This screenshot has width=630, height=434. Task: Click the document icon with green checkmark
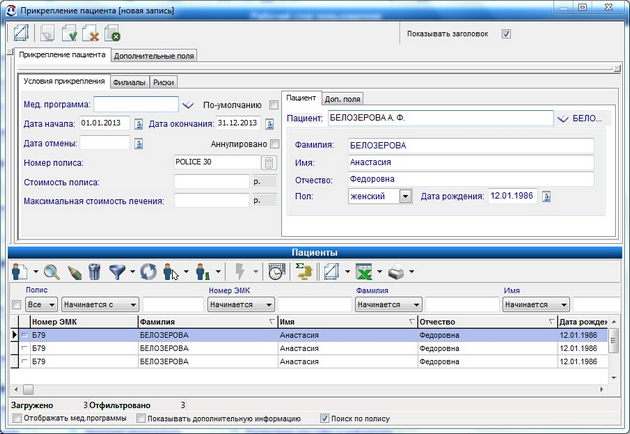coord(70,33)
